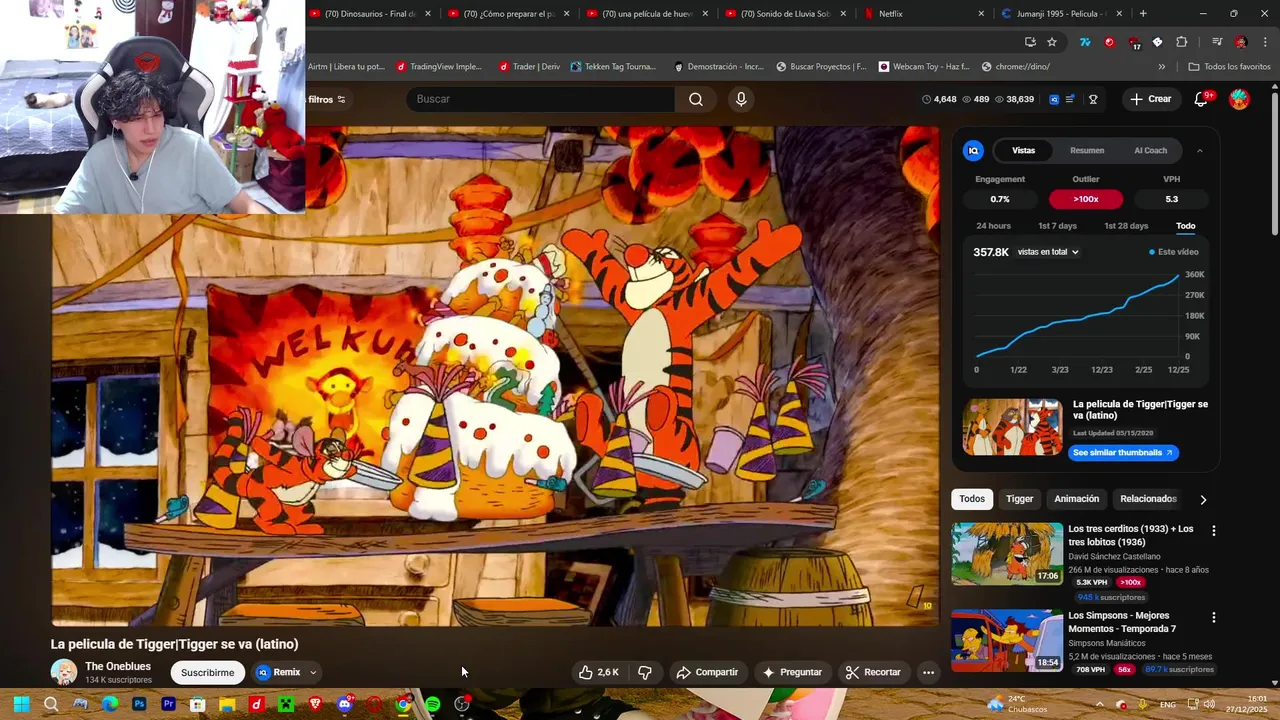Click the vidIQ logo in the stats bar
The height and width of the screenshot is (720, 1280).
click(x=1054, y=99)
